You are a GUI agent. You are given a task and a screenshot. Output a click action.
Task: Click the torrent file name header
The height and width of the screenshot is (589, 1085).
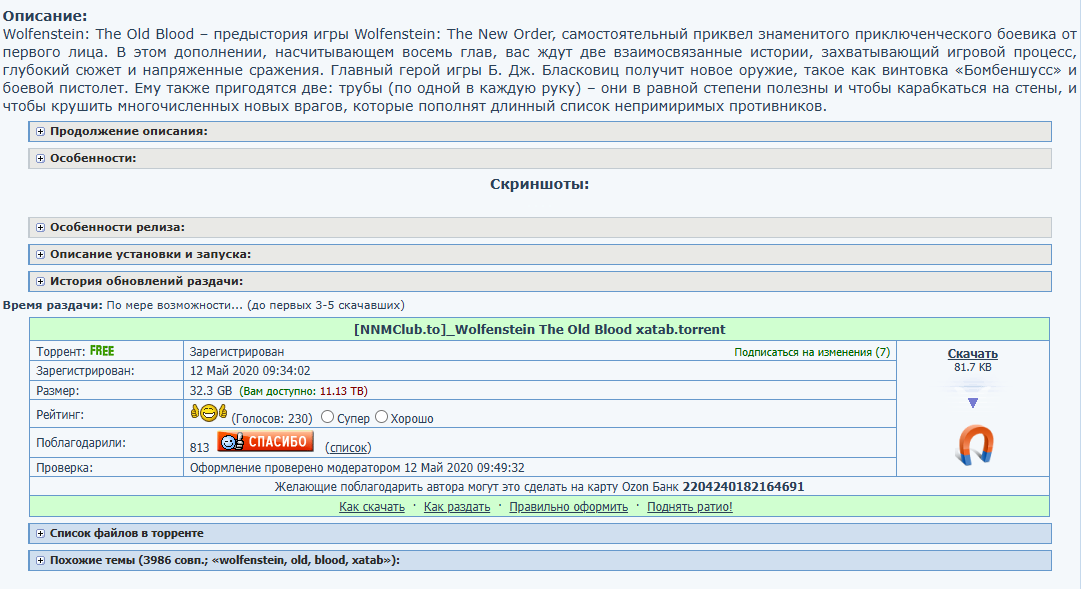(x=540, y=329)
